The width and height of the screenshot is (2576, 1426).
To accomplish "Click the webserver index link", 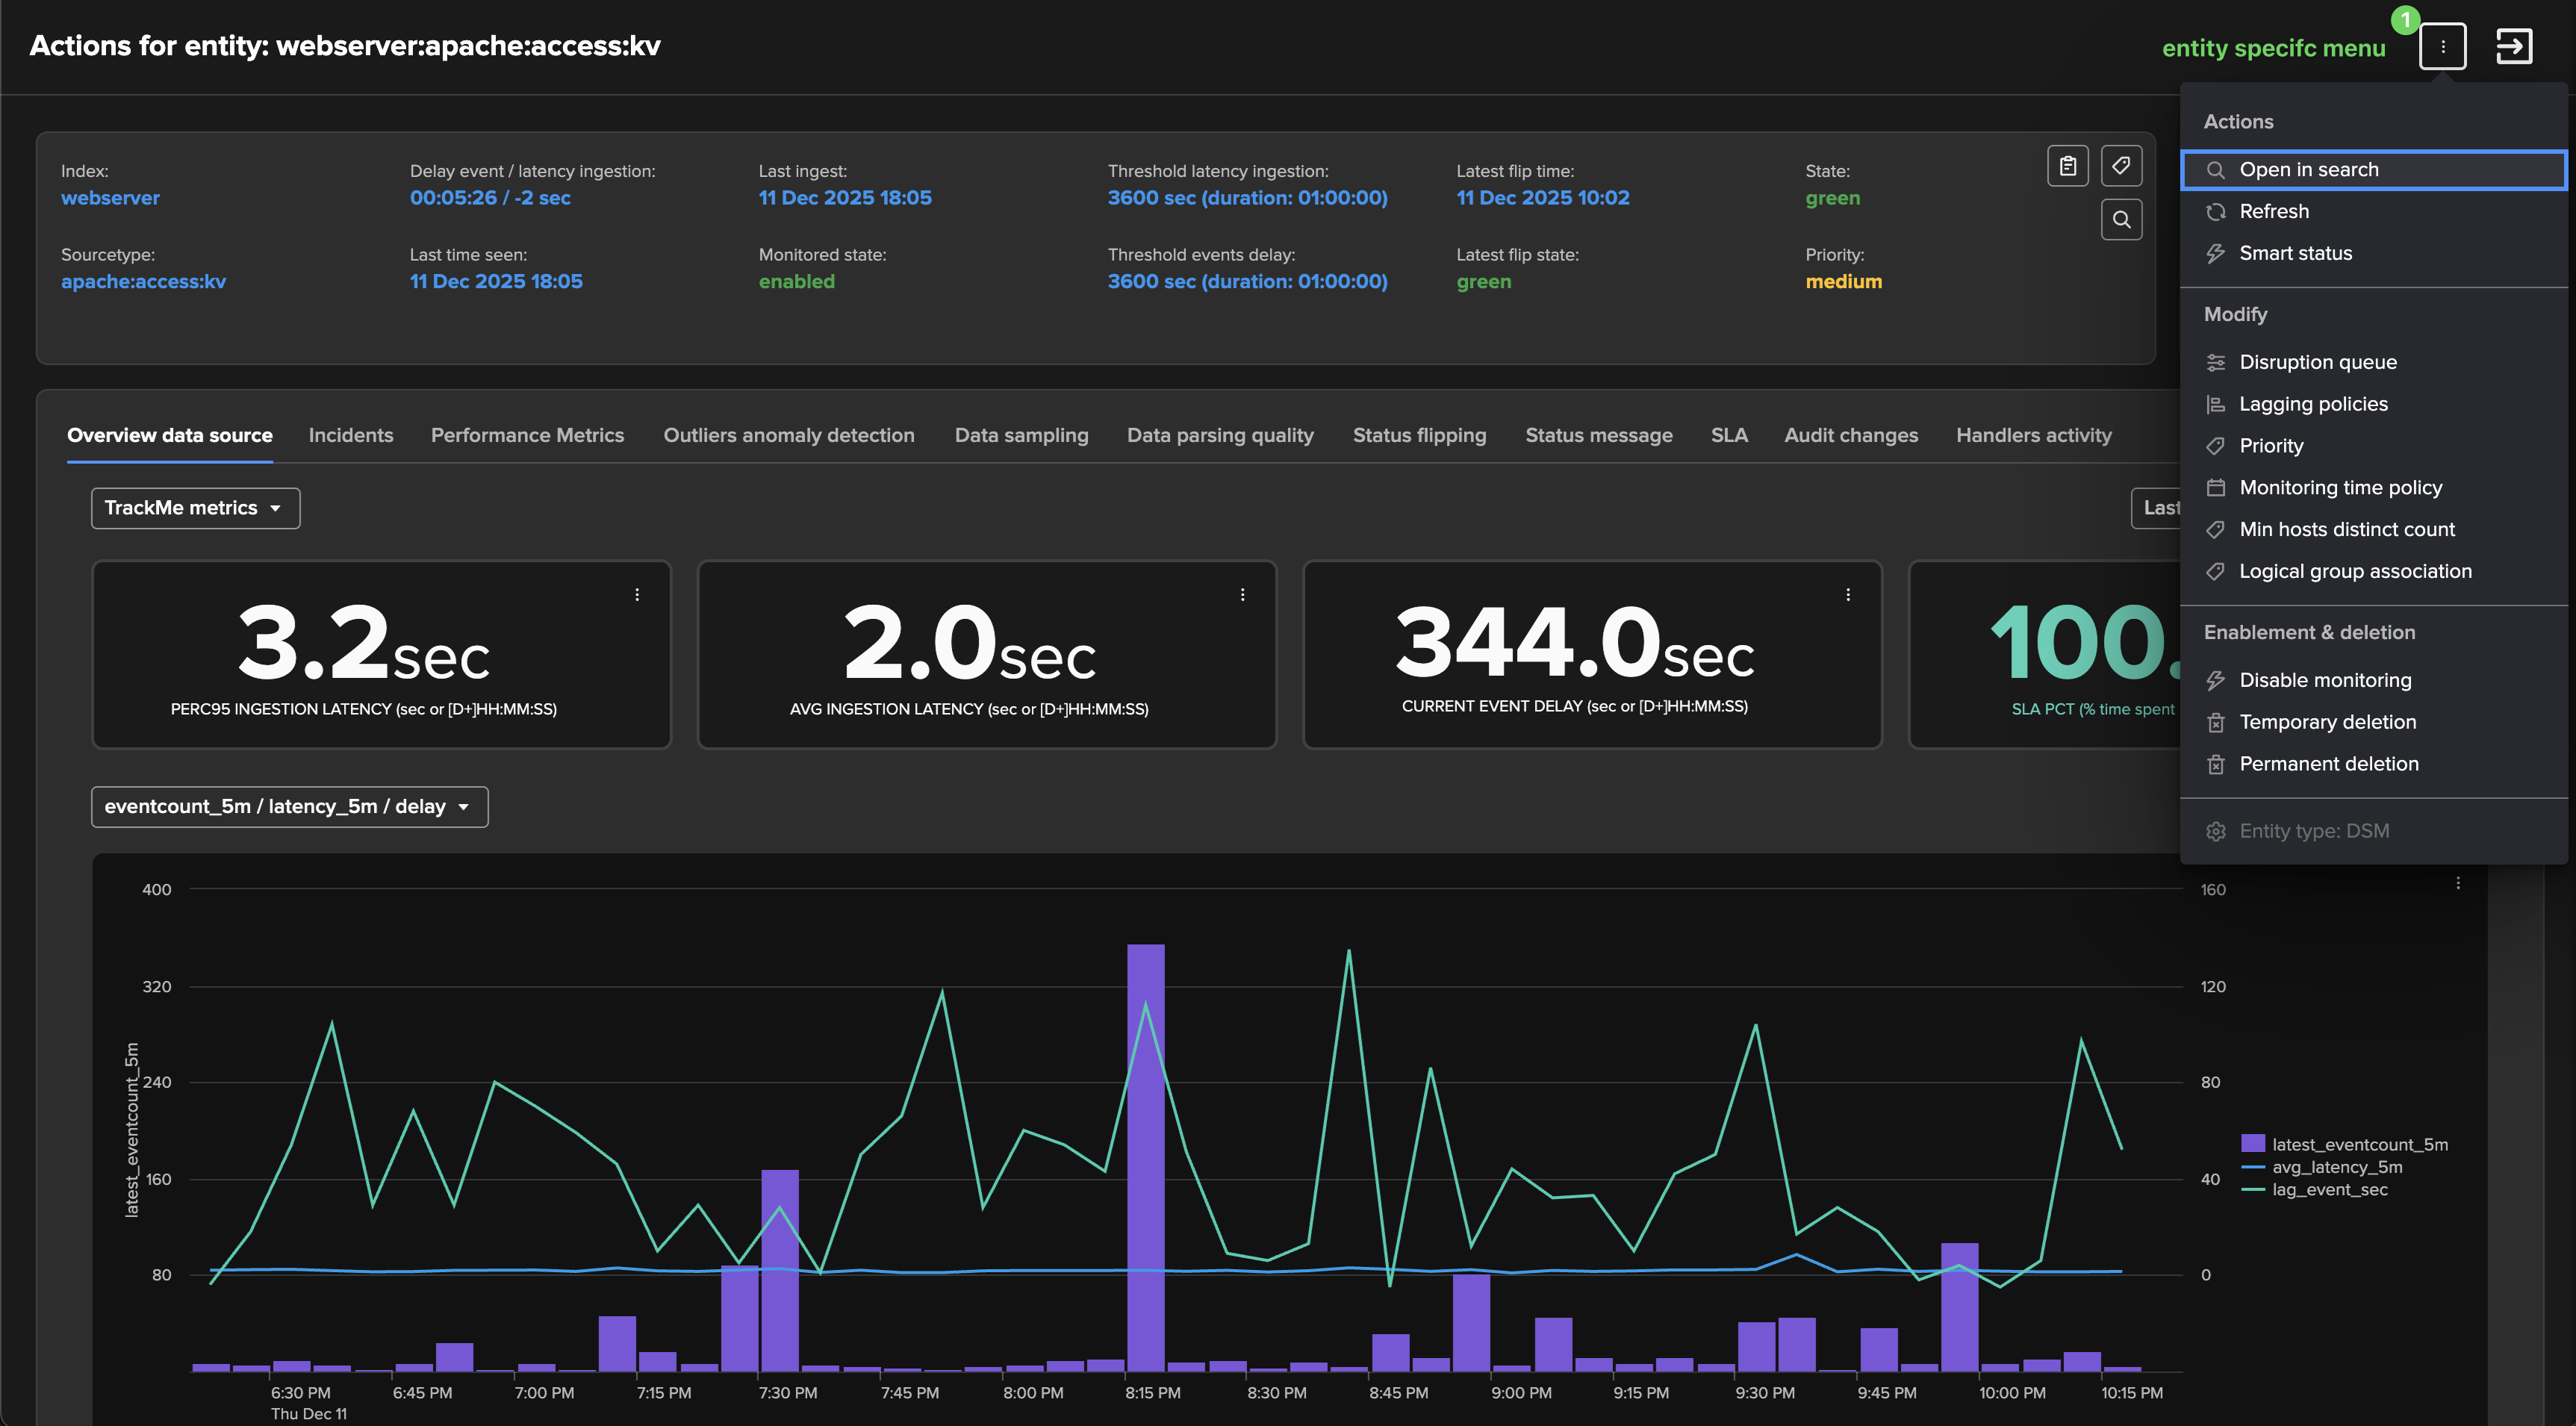I will (110, 198).
